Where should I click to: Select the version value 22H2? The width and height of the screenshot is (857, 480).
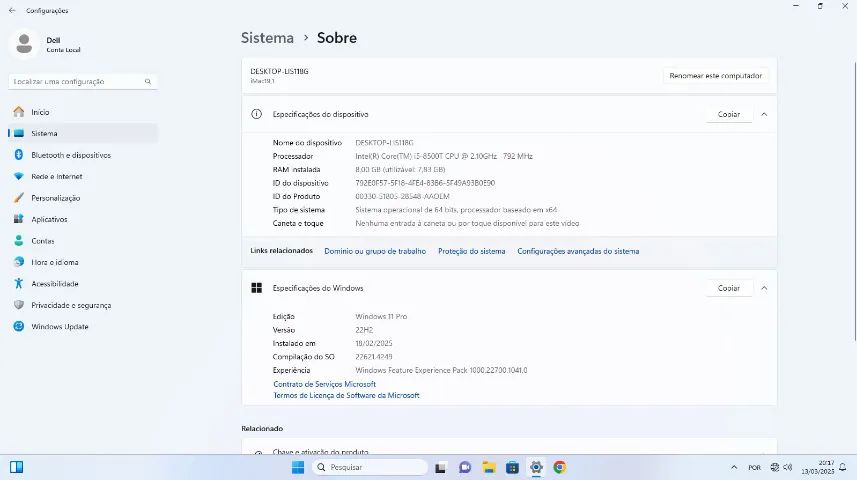pos(364,330)
